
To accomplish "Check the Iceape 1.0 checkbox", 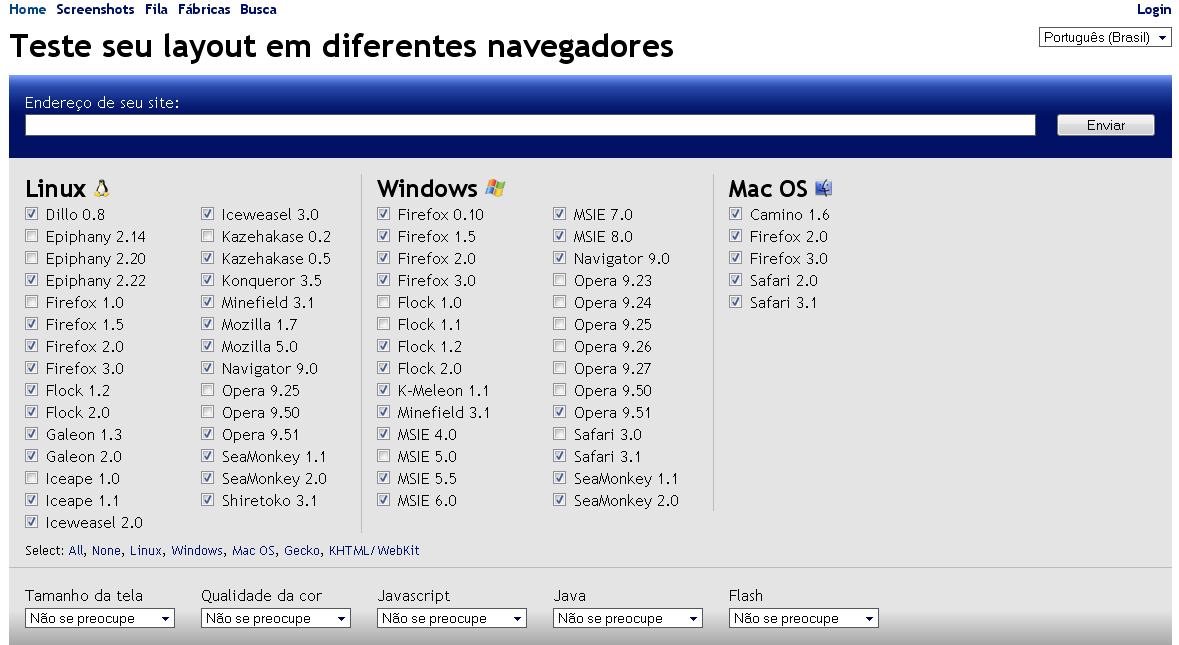I will [x=32, y=478].
